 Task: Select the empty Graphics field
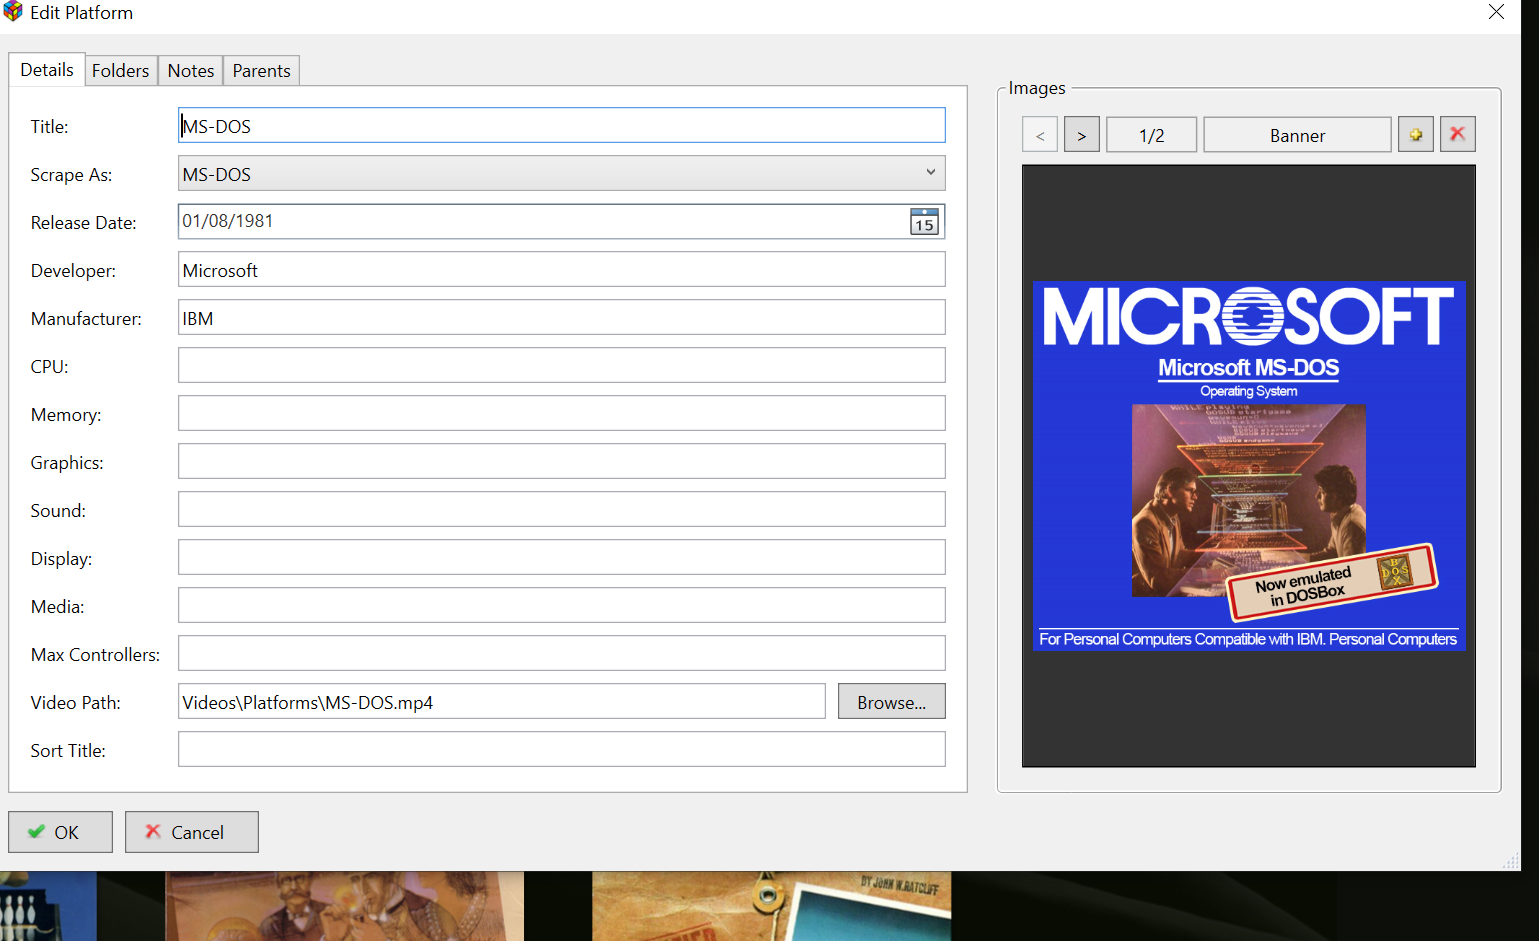tap(561, 461)
